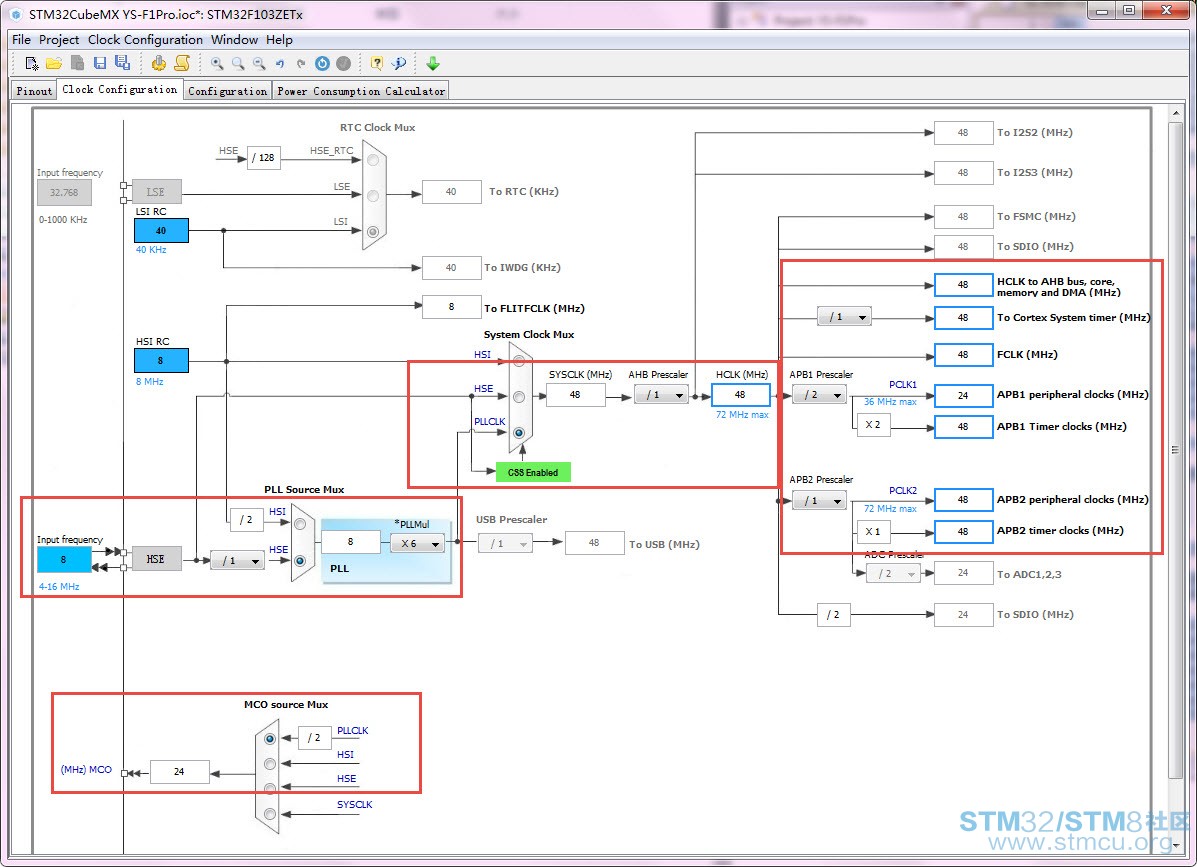Open help with the question mark icon

[376, 63]
